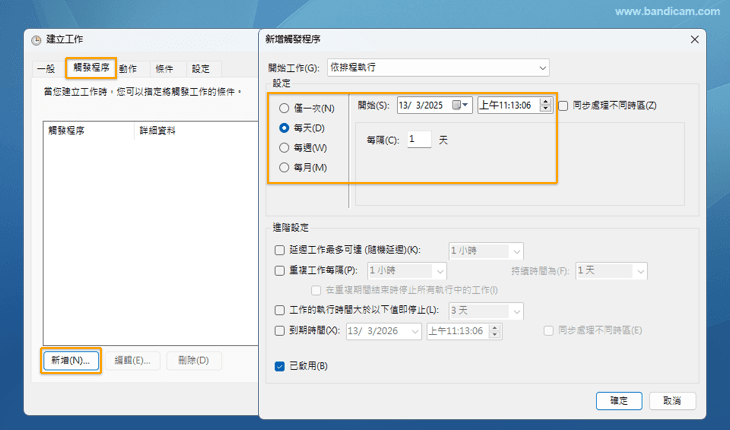Enable 延遲工作最多可達 checkbox
This screenshot has width=730, height=430.
(280, 250)
